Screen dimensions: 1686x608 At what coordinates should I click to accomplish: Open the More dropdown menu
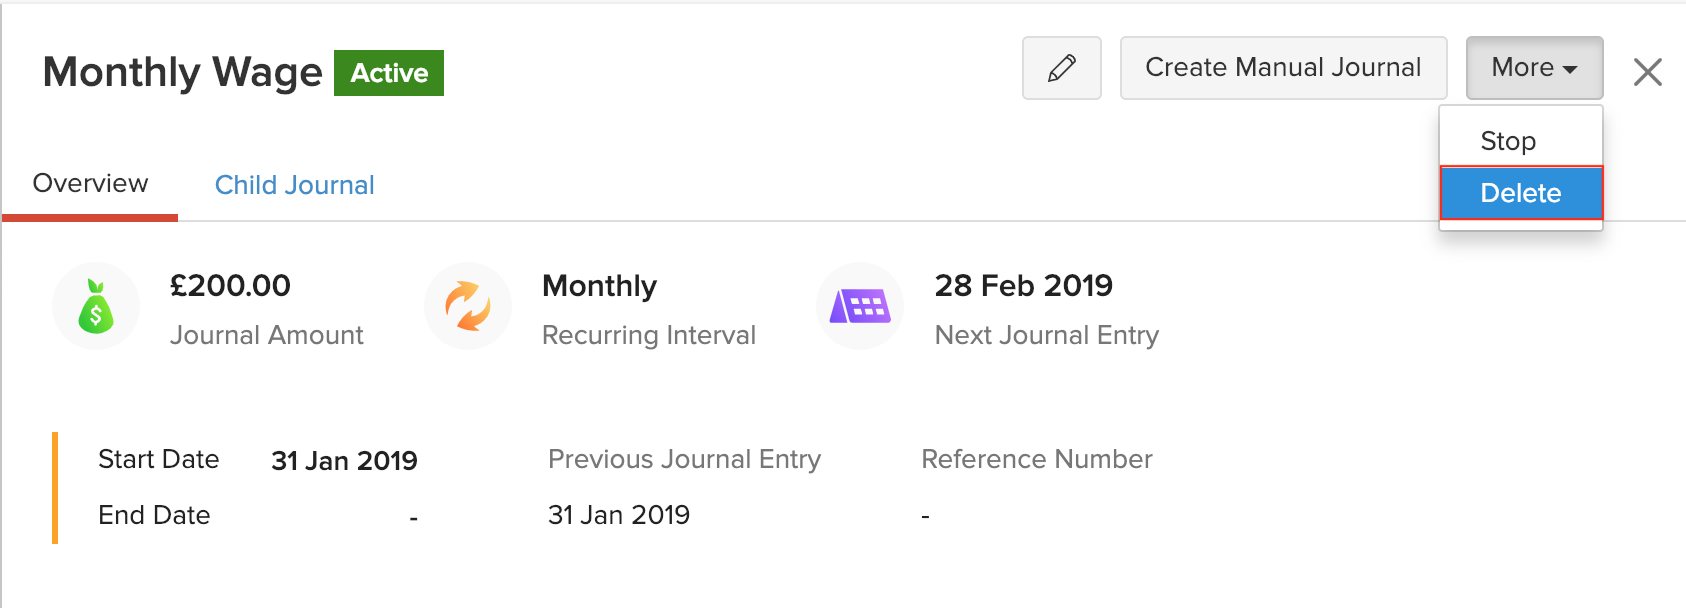click(x=1534, y=68)
